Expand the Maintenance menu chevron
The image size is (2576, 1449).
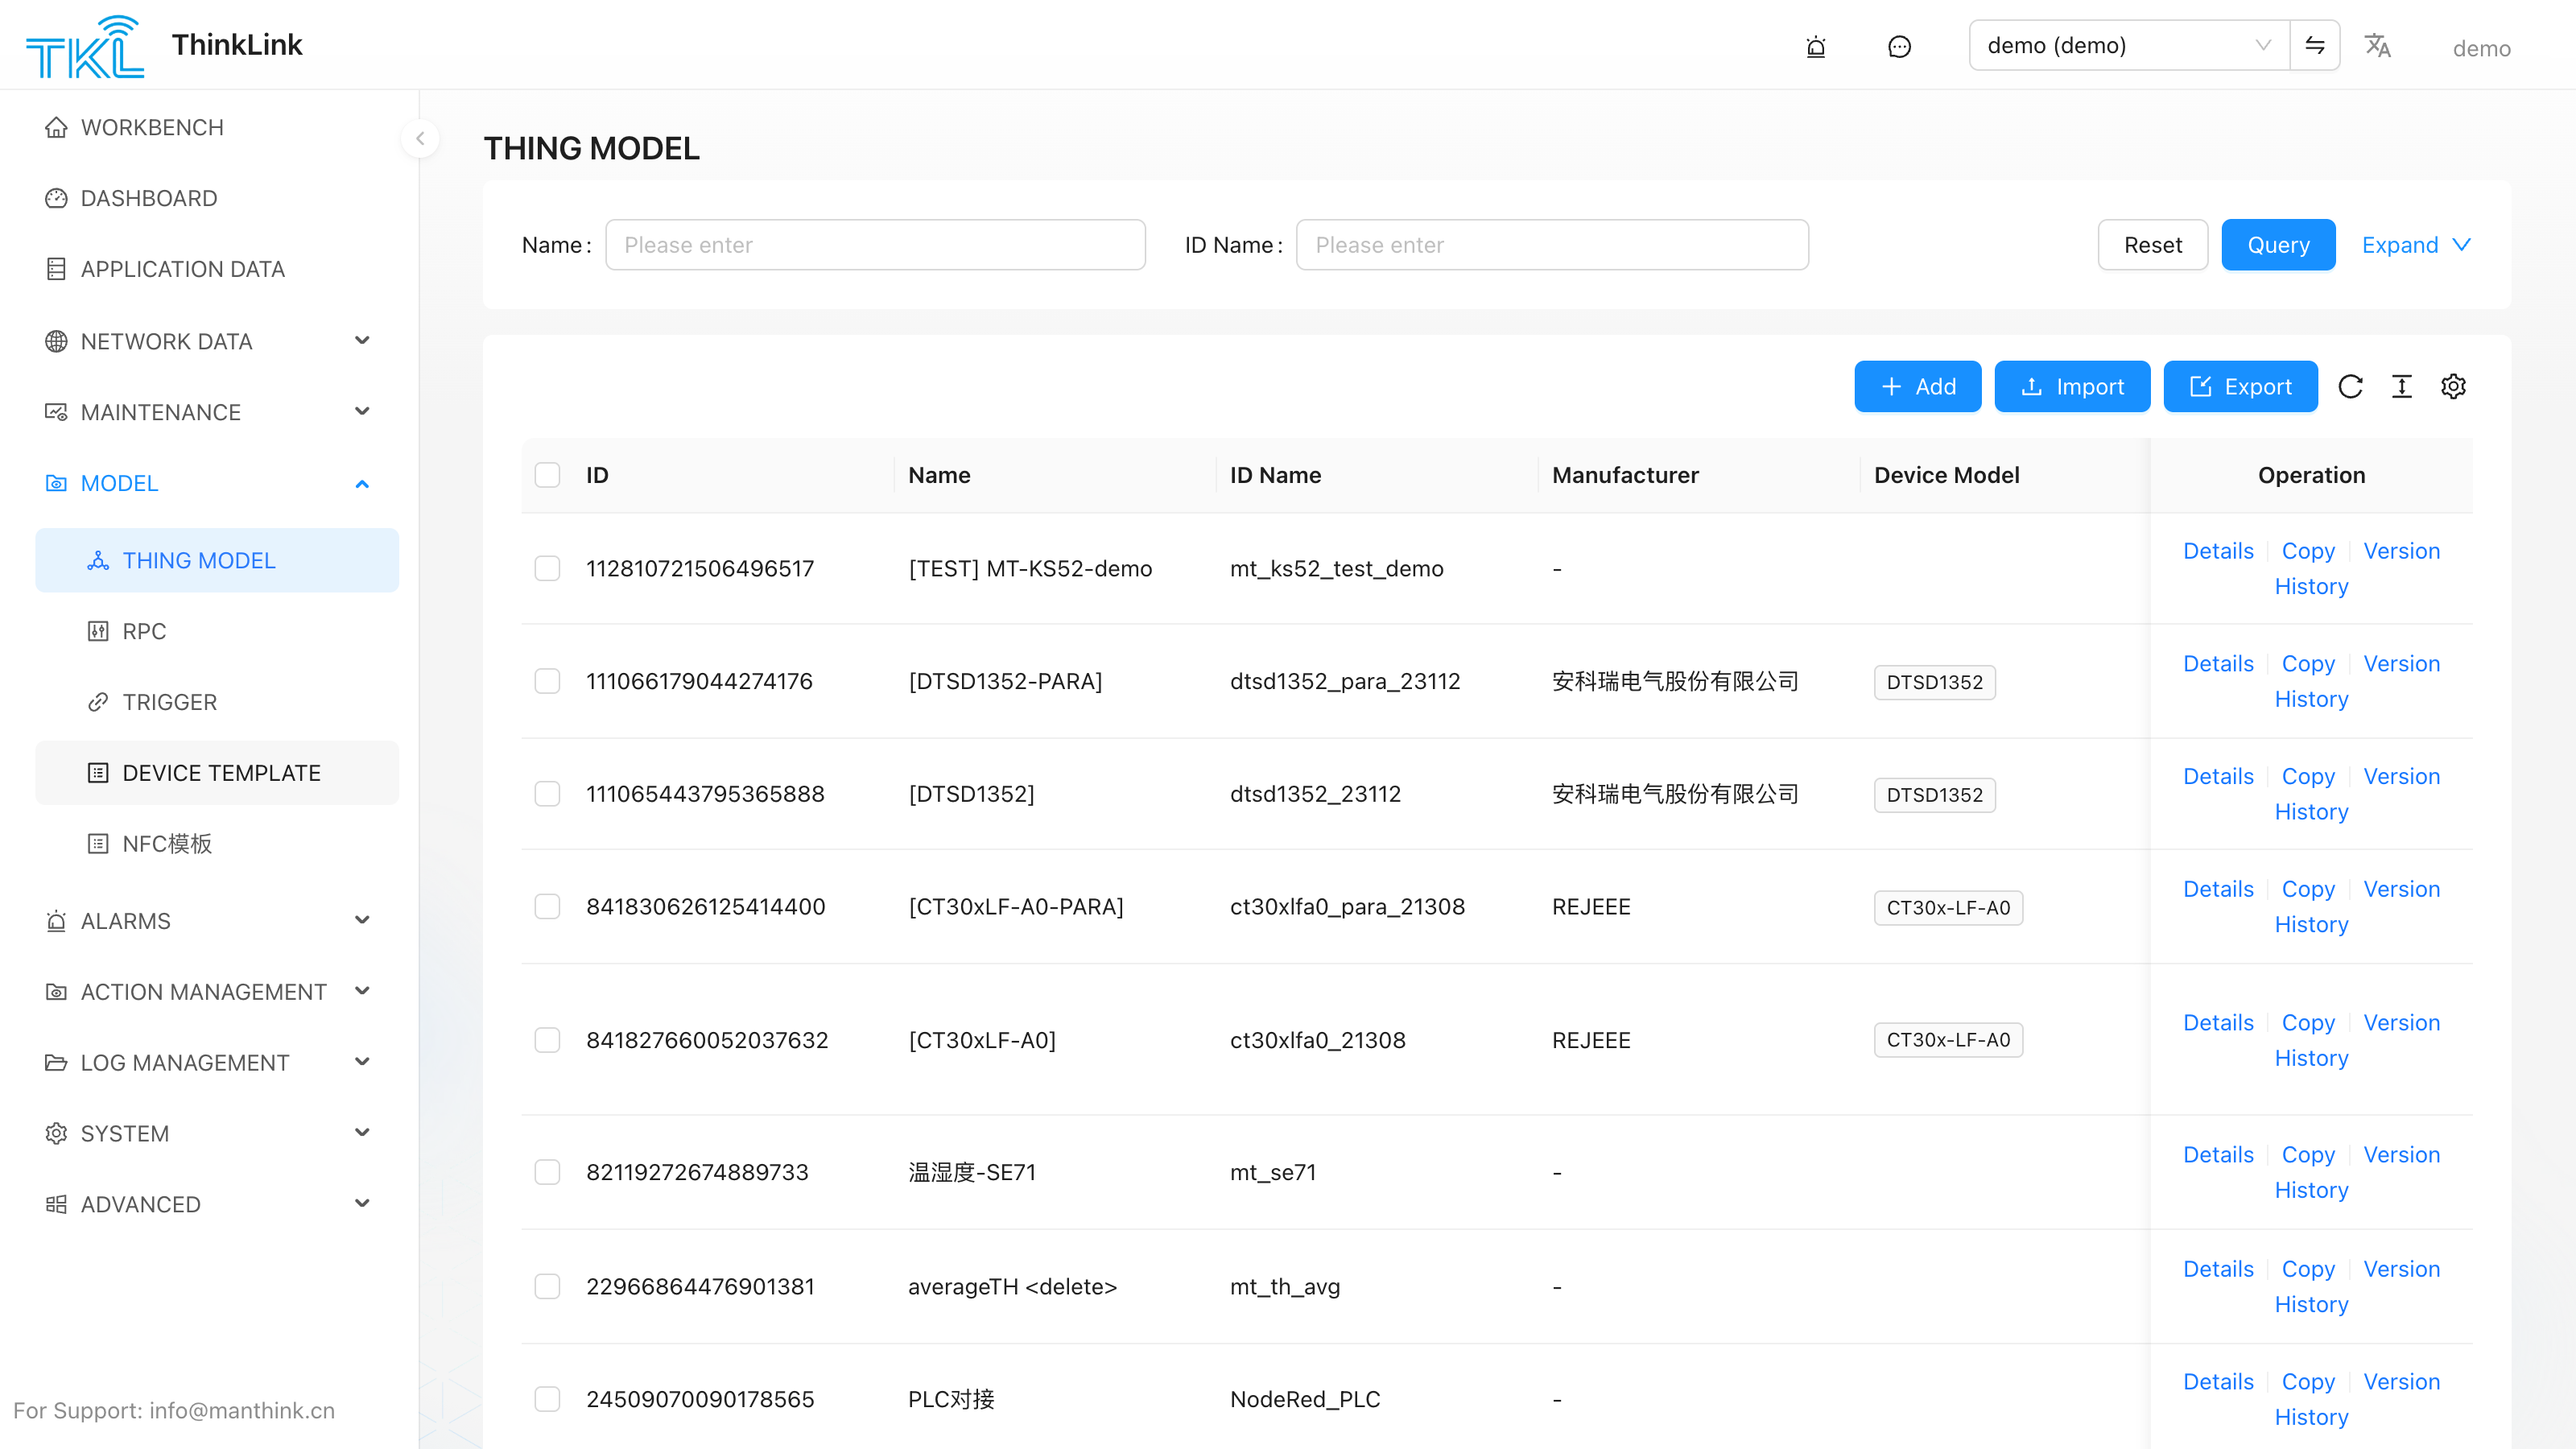coord(362,412)
